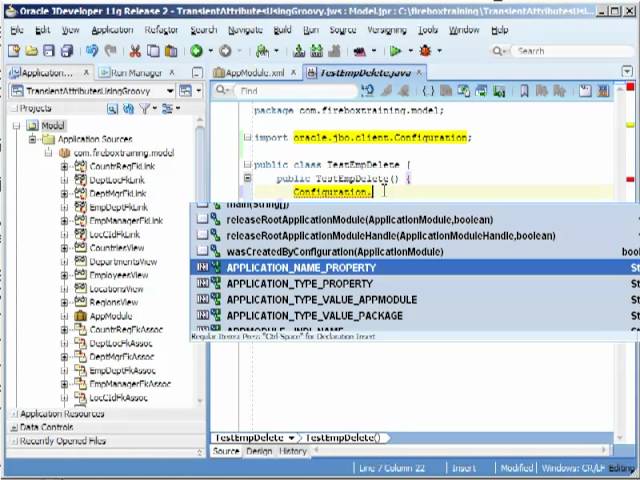Click the binoculars Find icon in main toolbar
This screenshot has height=480, width=640.
262,51
